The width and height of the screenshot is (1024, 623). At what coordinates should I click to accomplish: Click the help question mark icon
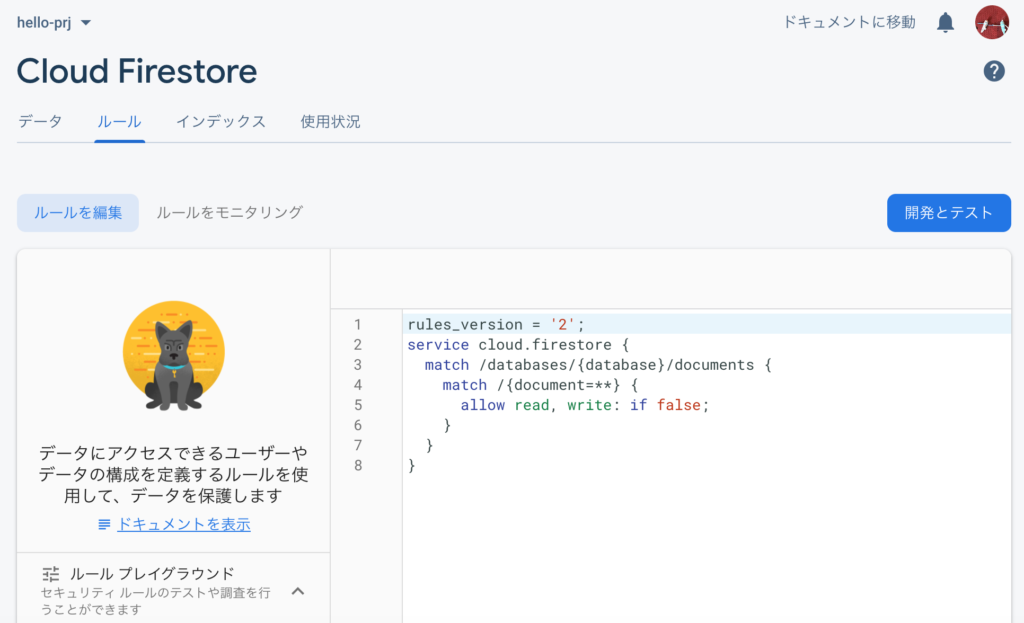(993, 71)
